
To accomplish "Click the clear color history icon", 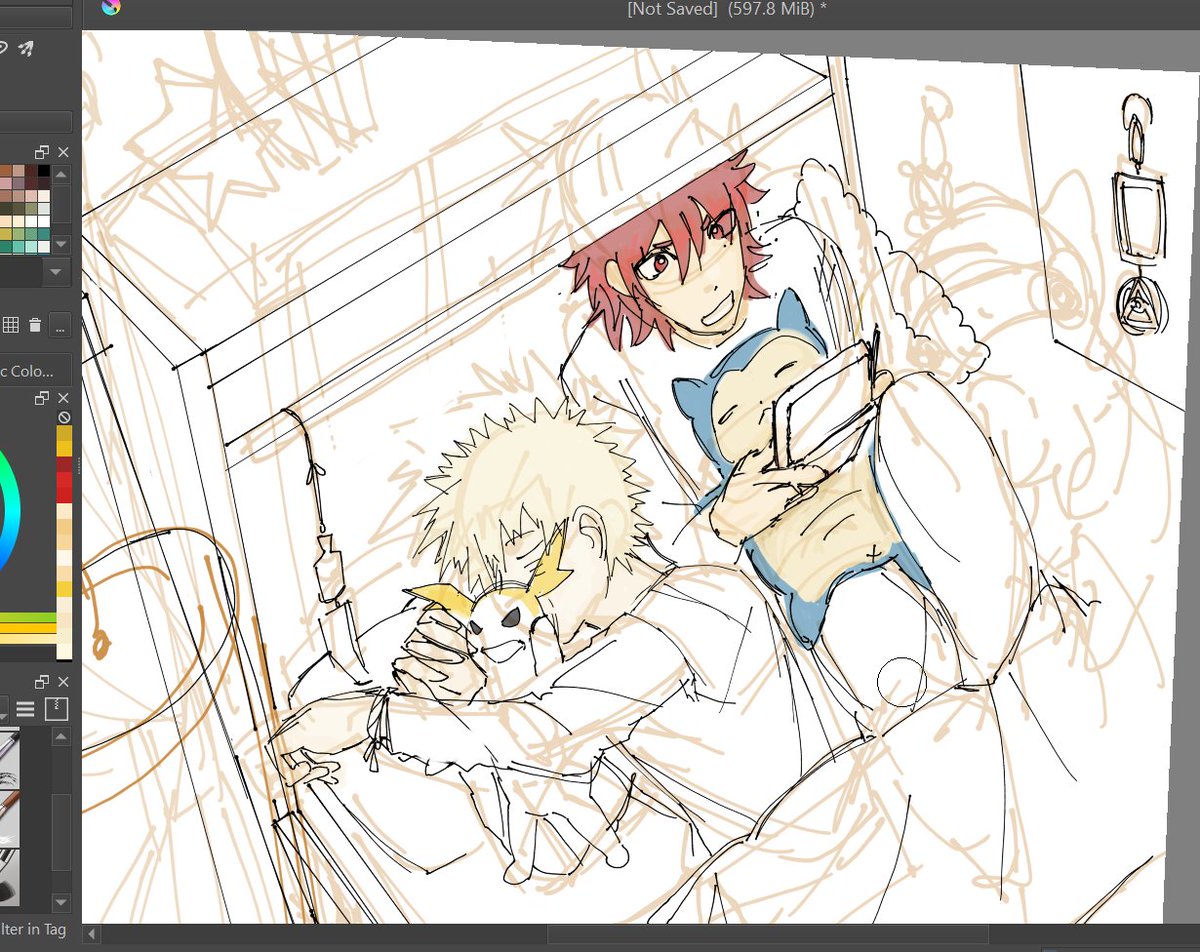I will 64,417.
